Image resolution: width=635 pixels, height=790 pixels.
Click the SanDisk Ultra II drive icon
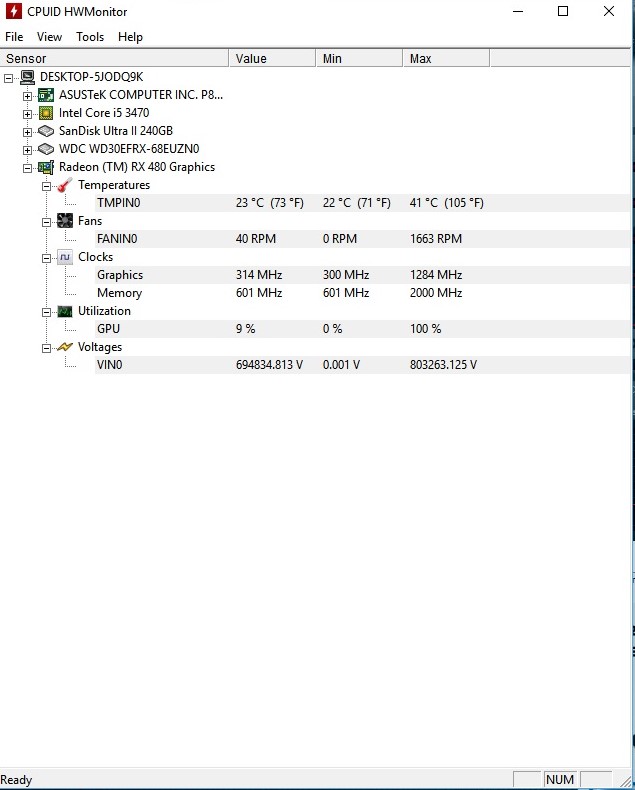pyautogui.click(x=46, y=131)
